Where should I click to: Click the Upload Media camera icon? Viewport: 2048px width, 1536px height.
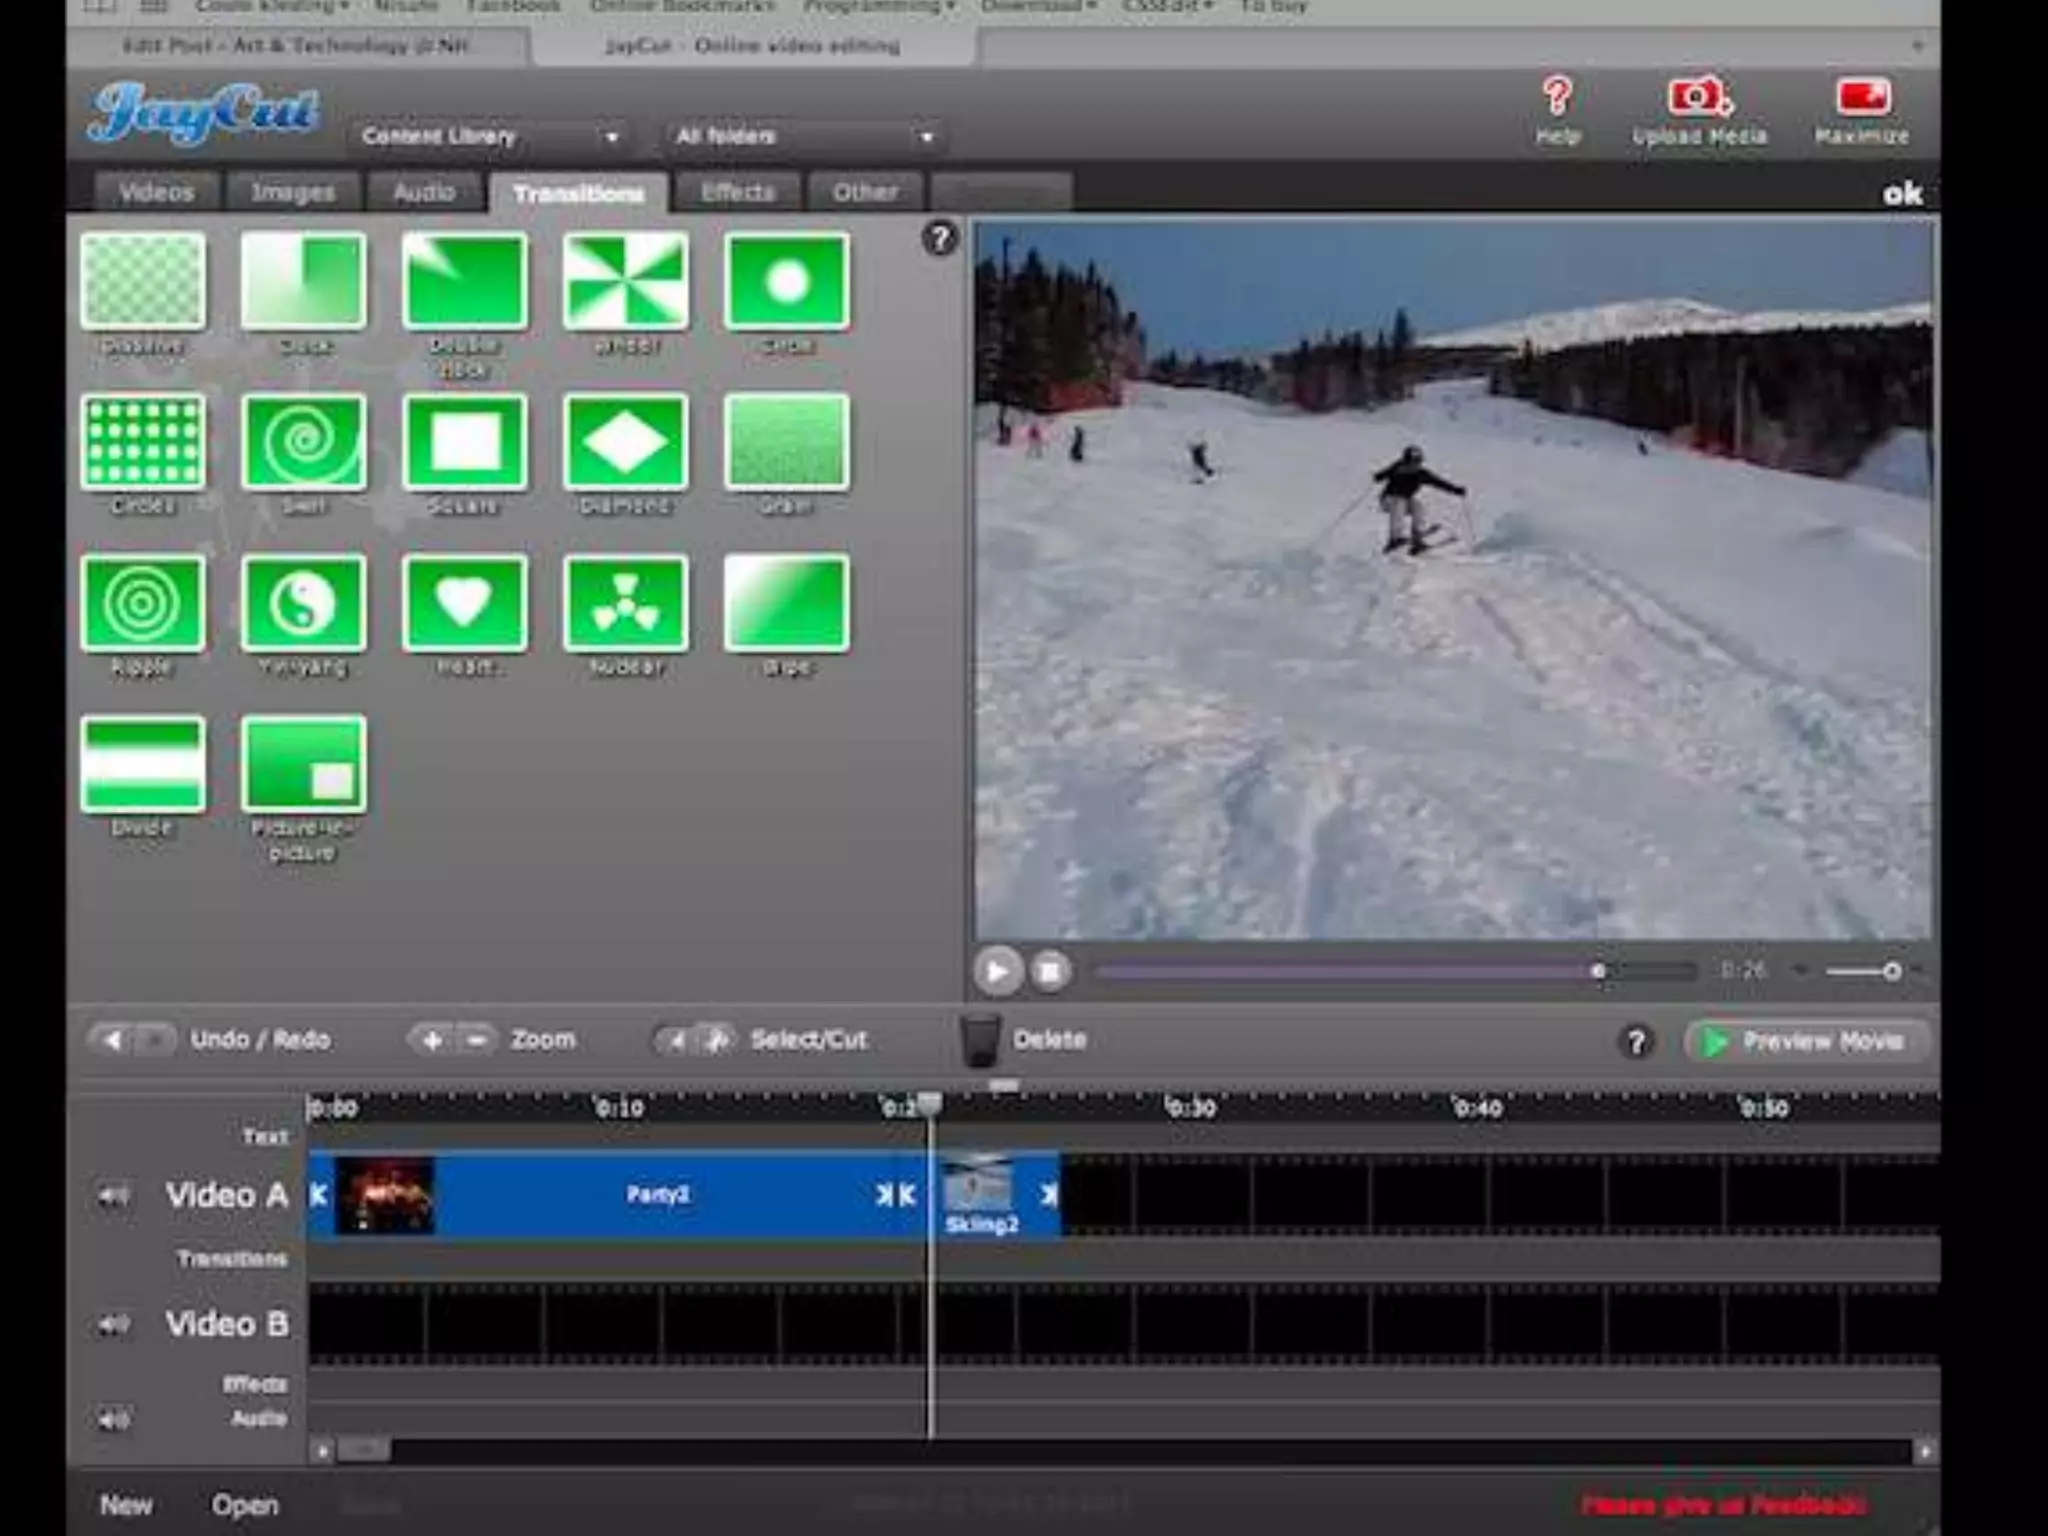point(1698,98)
